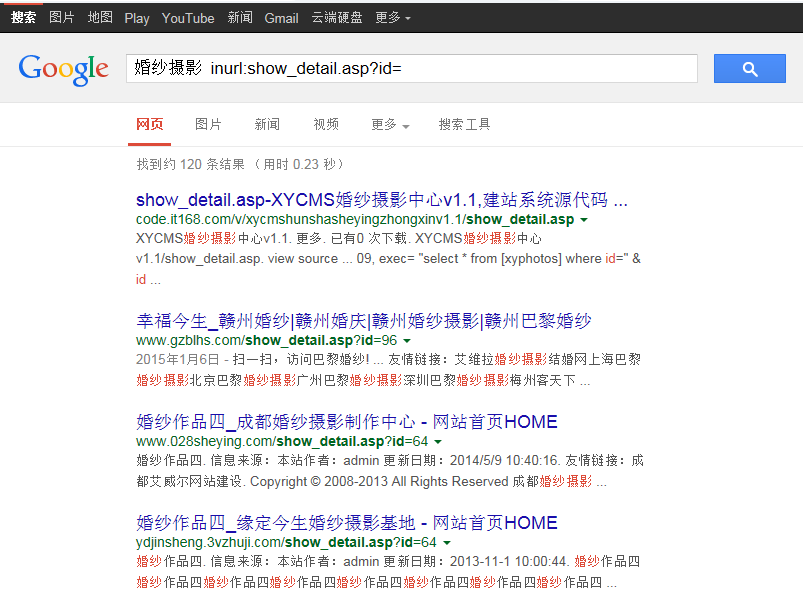Switch to the 图片 results tab
803x599 pixels.
(208, 124)
